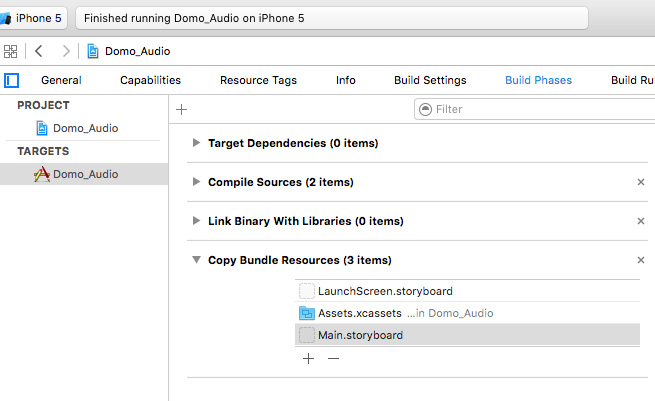
Task: Collapse the Copy Bundle Resources section
Action: 197,260
